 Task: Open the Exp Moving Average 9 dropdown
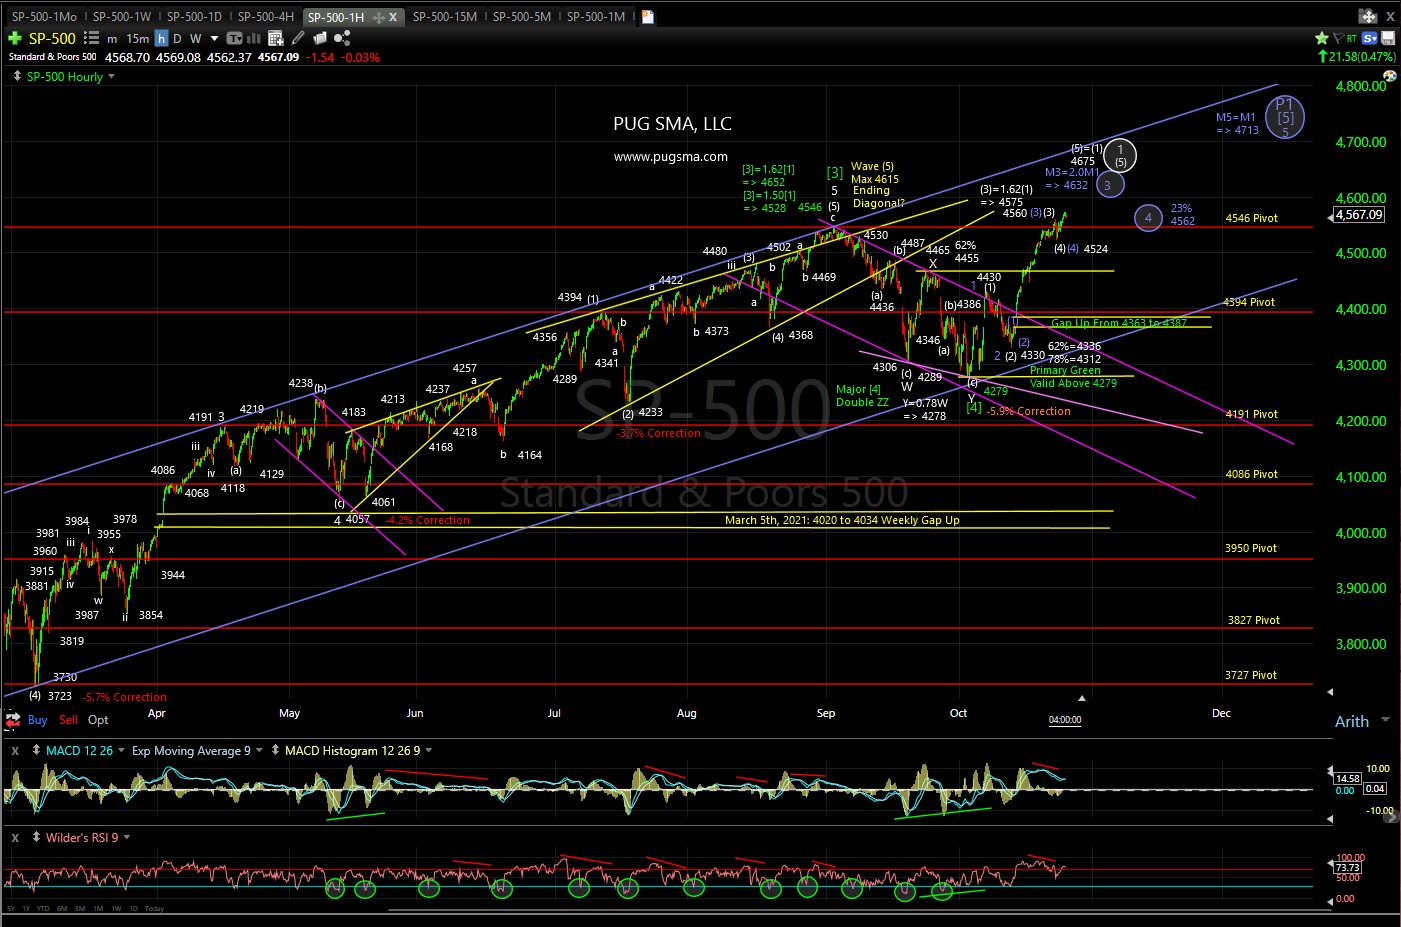tap(260, 750)
